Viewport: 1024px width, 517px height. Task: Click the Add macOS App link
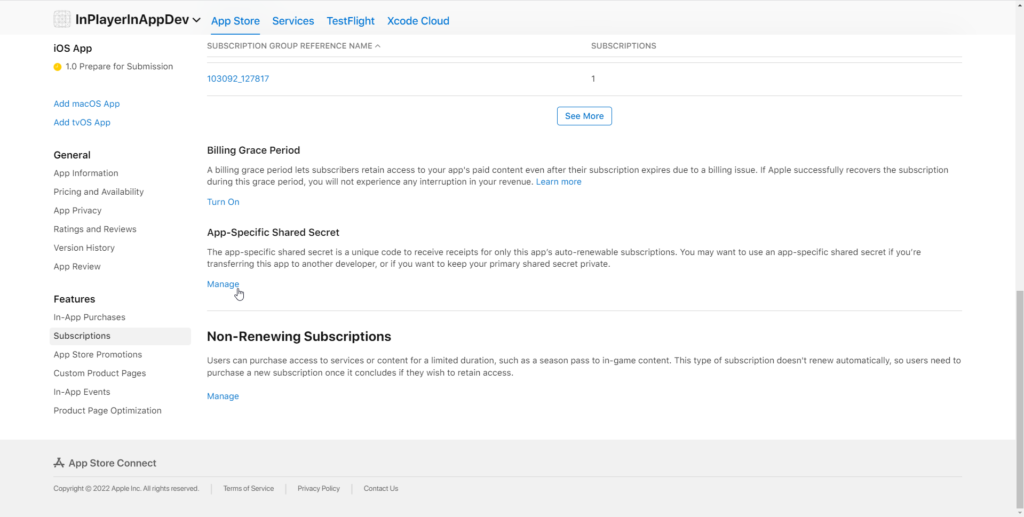click(87, 104)
